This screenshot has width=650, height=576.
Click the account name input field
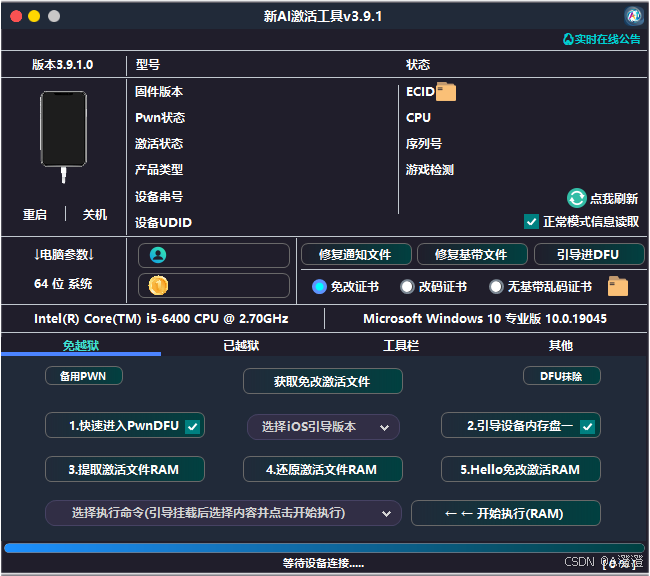[x=214, y=255]
